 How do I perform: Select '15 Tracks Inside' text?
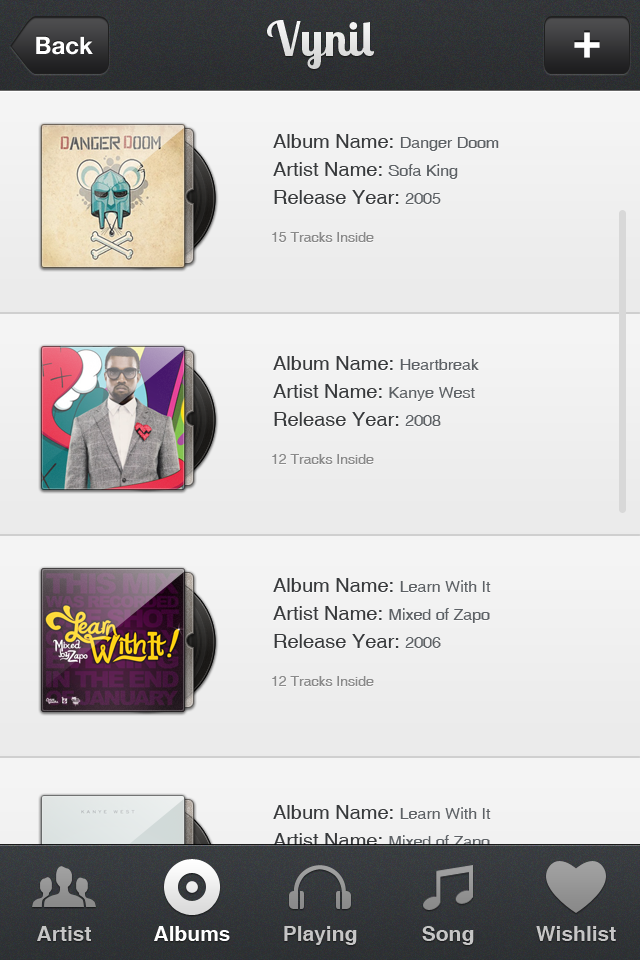pos(323,238)
